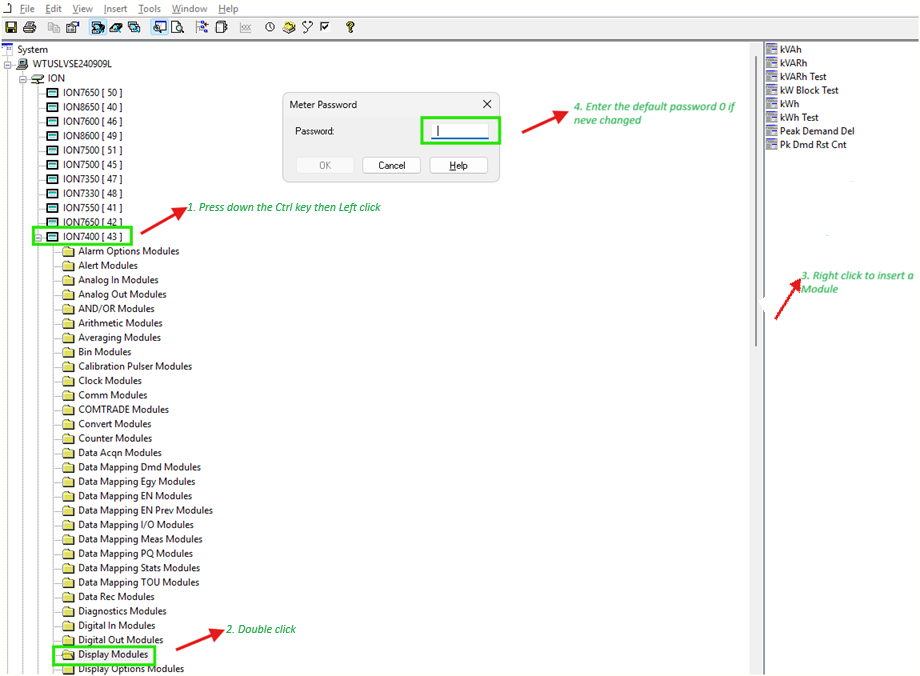Click the OK button in password dialog
Image resolution: width=920 pixels, height=676 pixels.
coord(325,165)
